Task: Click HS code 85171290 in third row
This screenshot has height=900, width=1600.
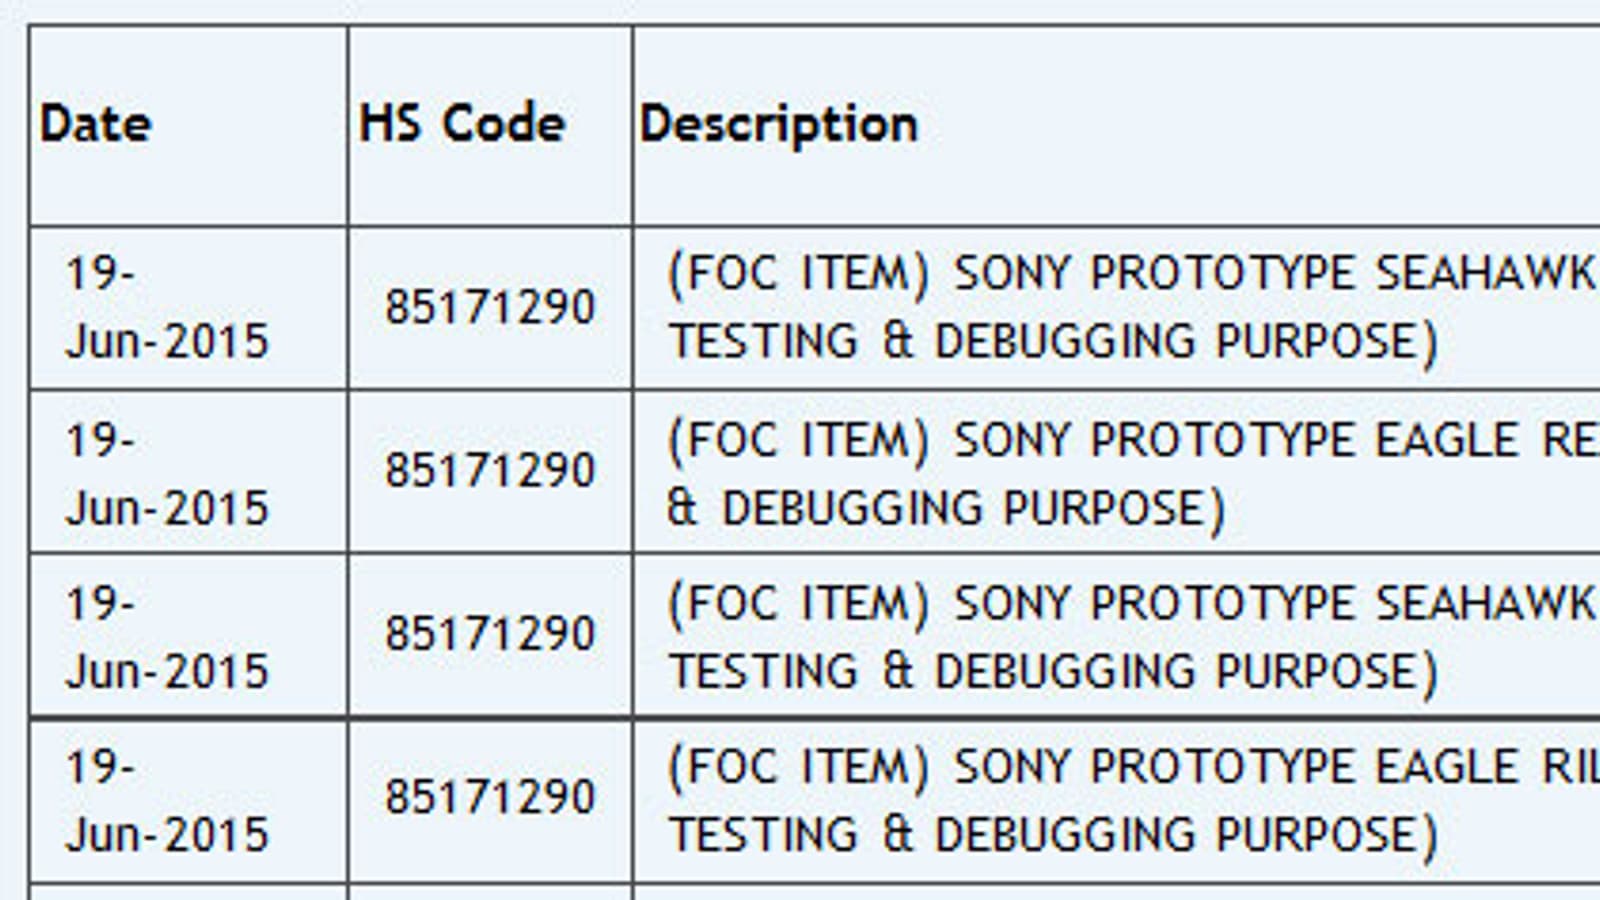Action: coord(490,634)
